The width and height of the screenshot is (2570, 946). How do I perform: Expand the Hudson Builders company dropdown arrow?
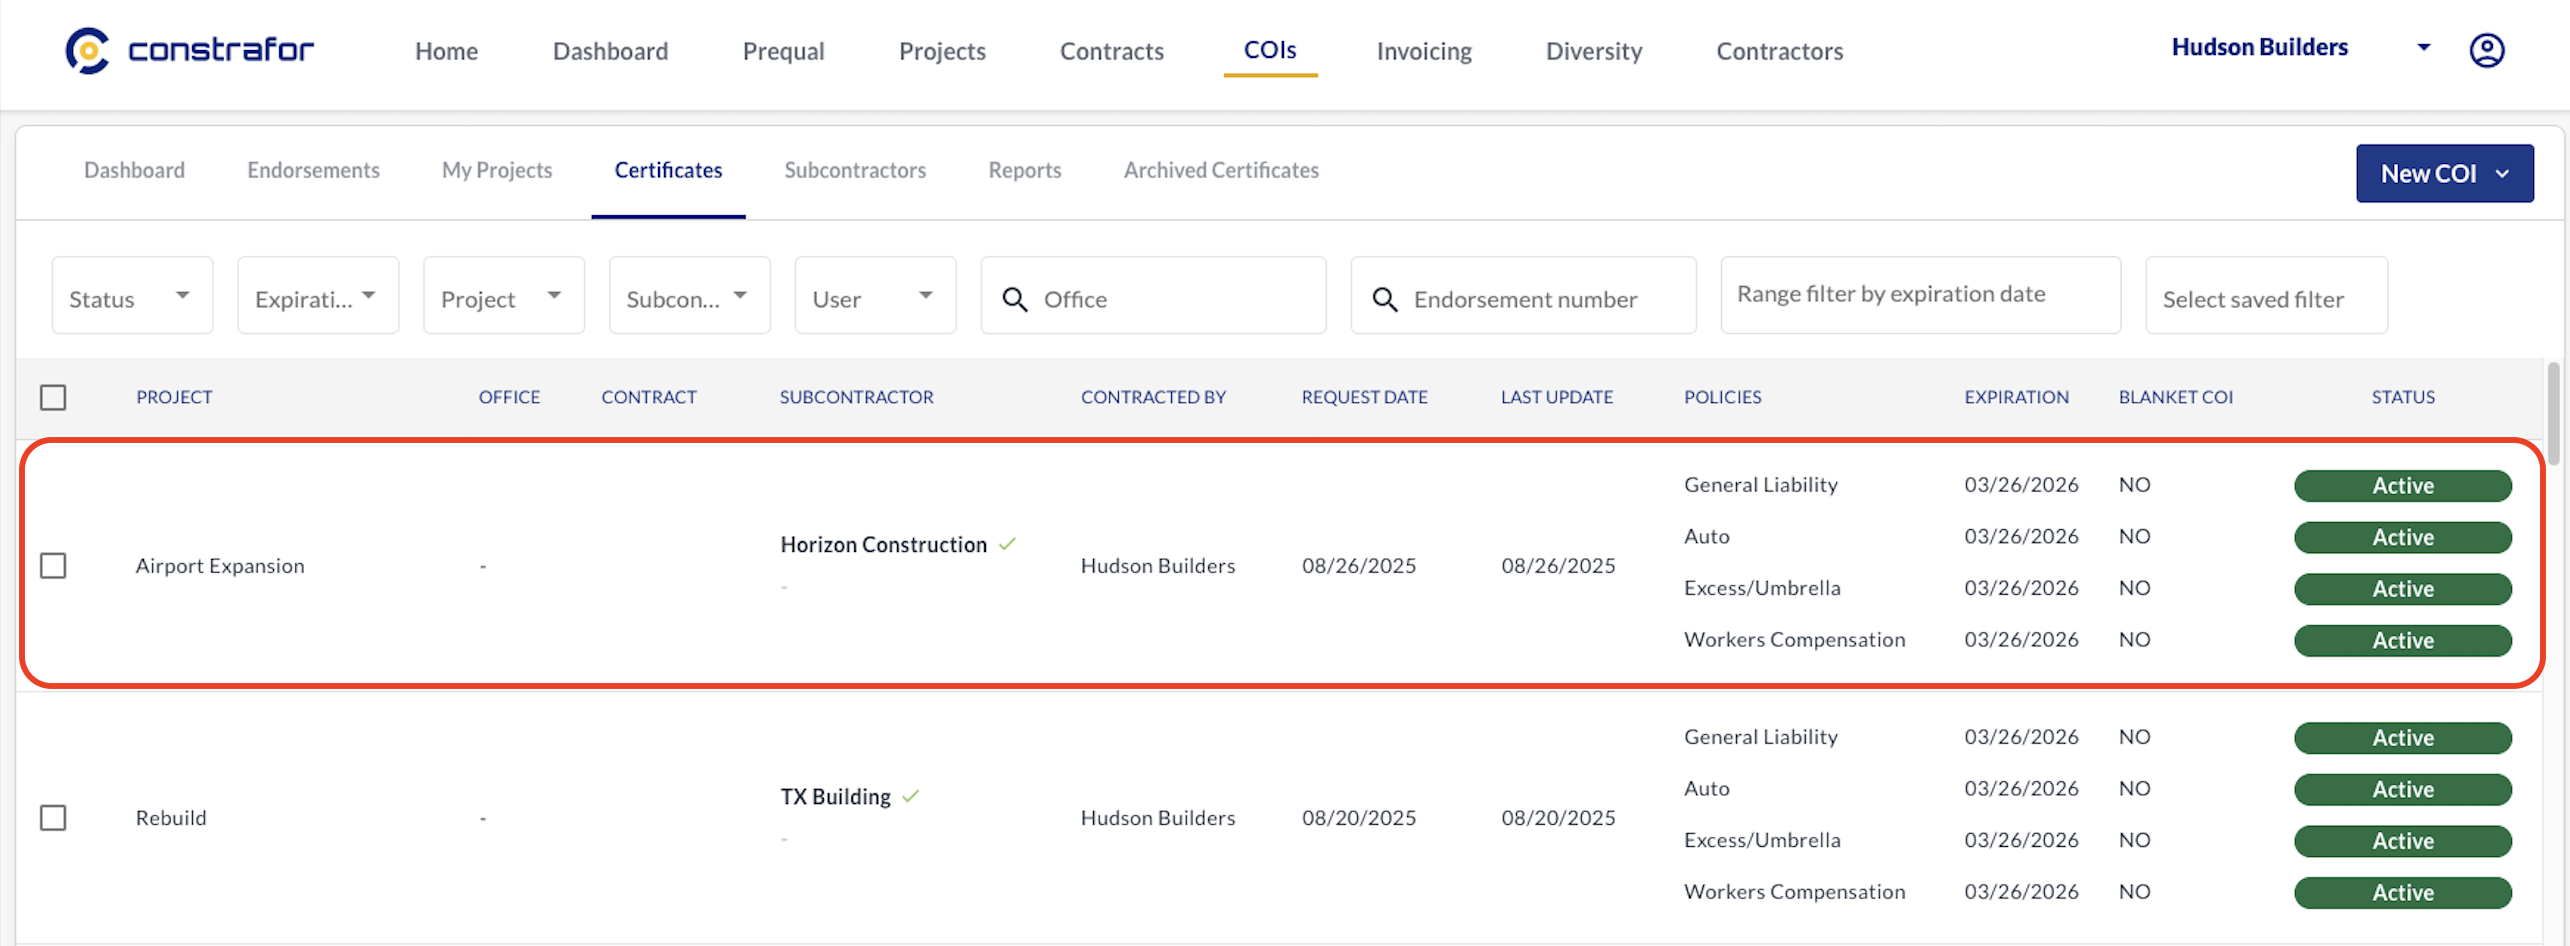[2423, 47]
